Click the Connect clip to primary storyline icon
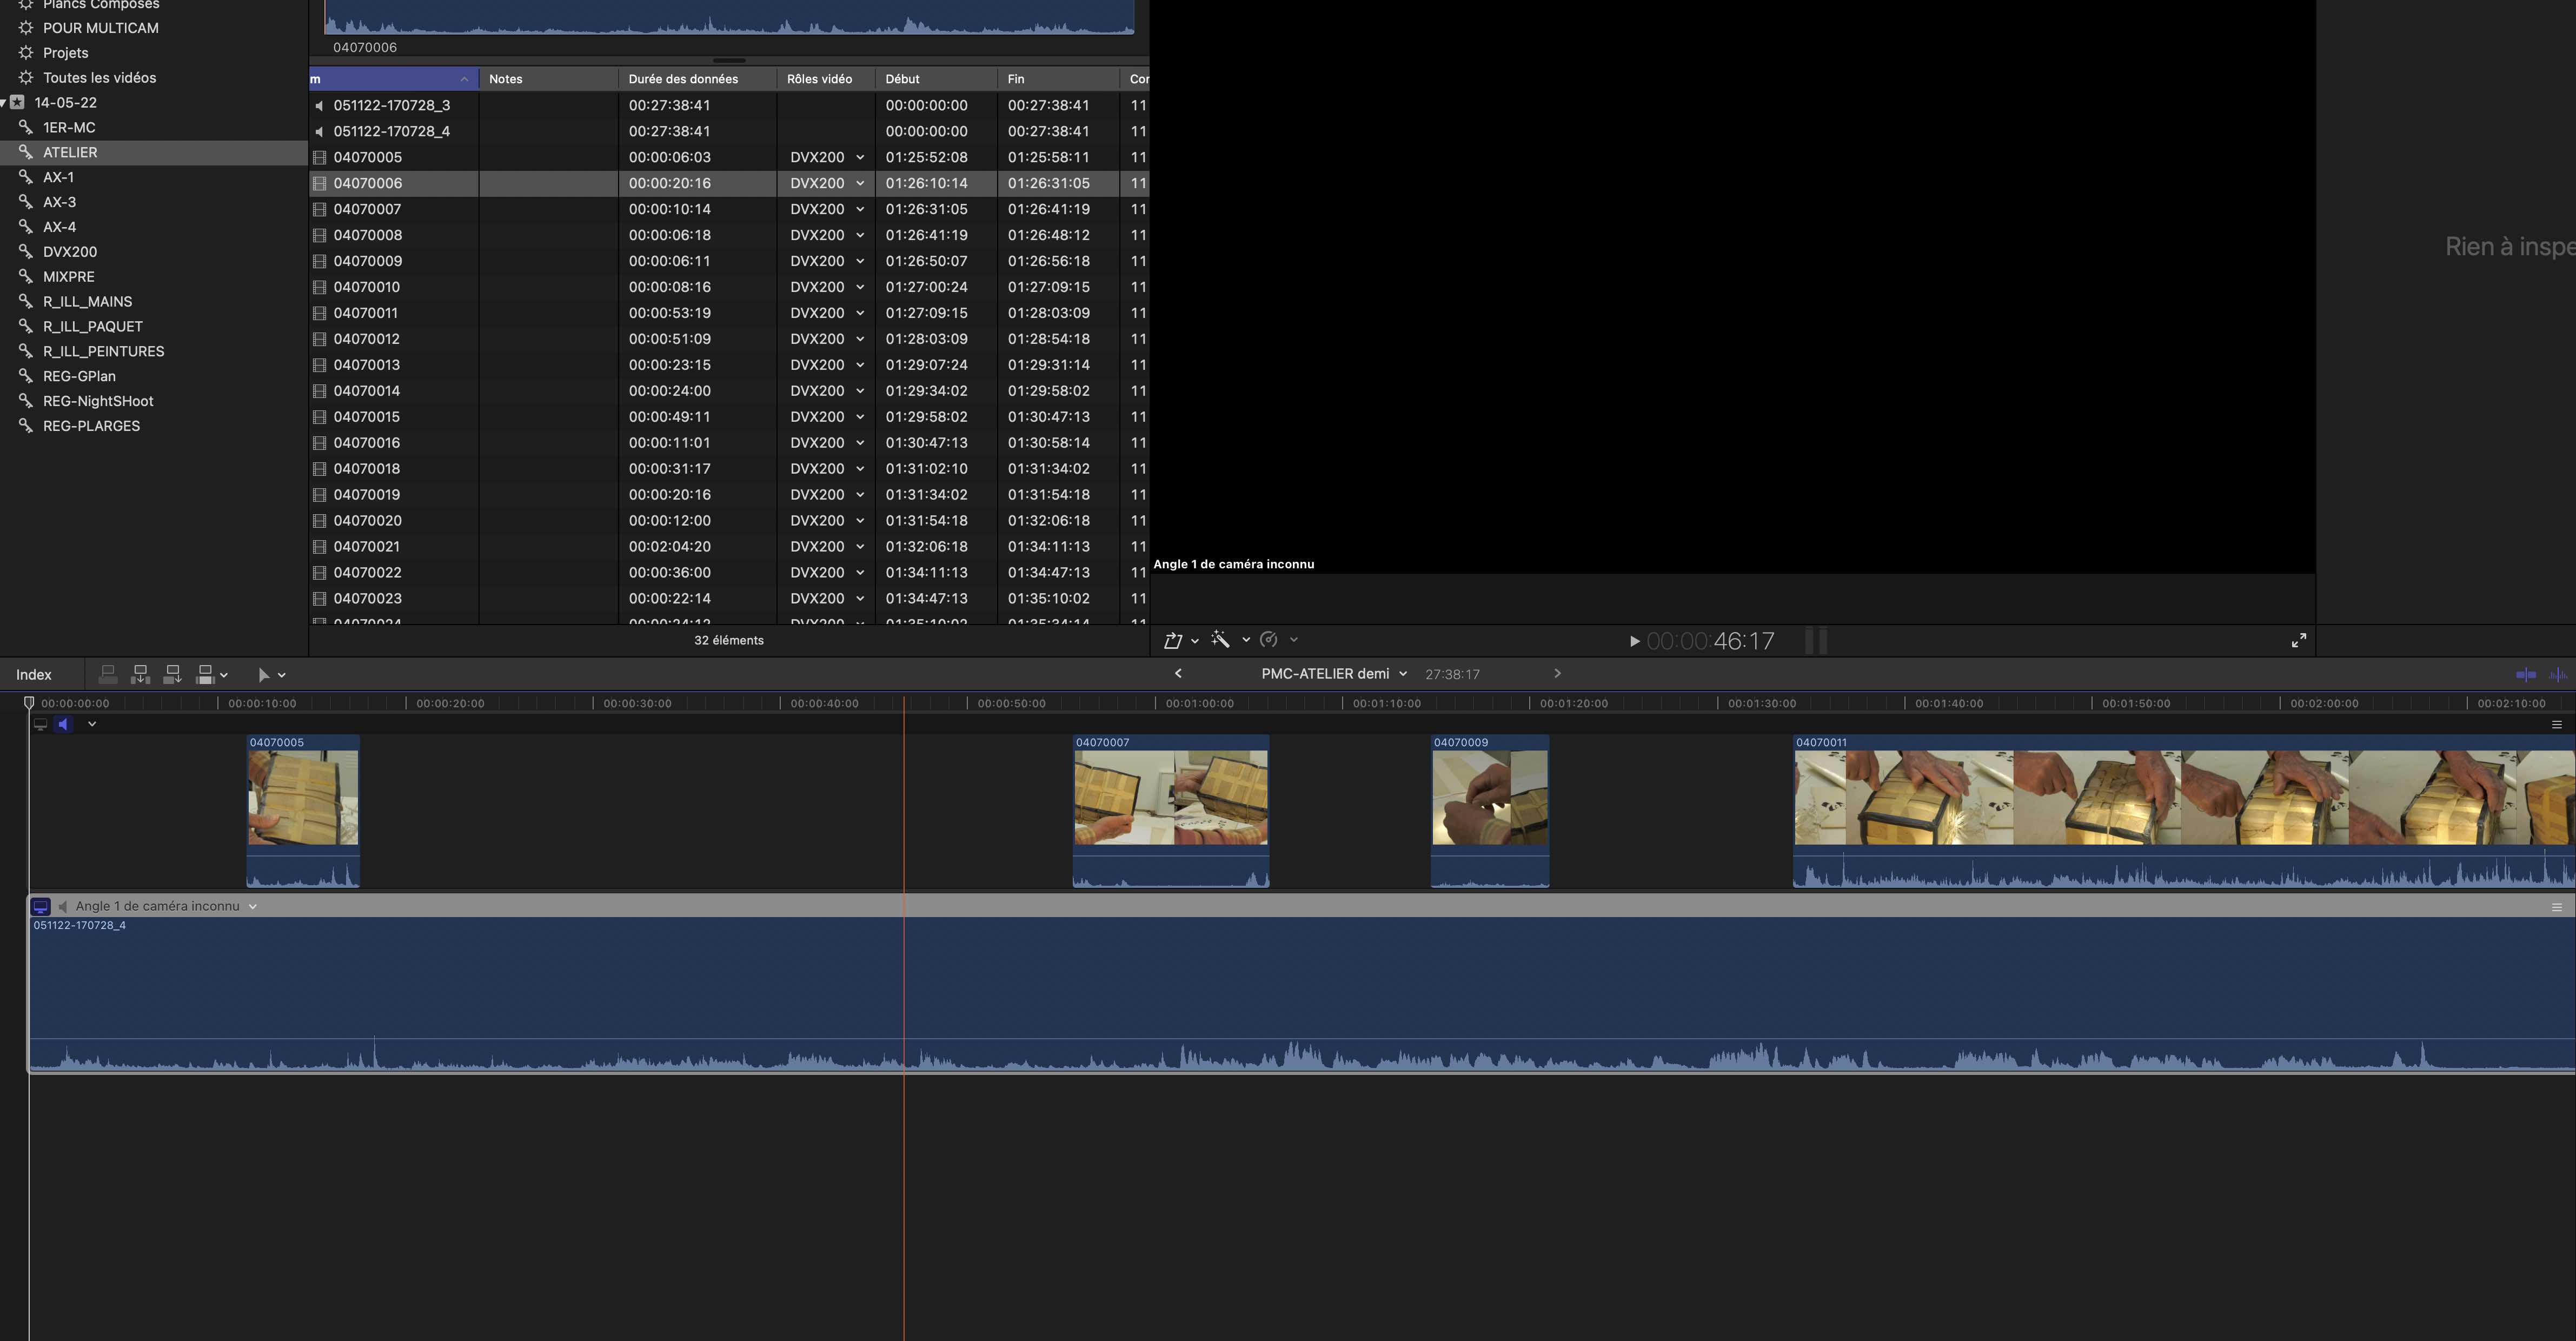Image resolution: width=2576 pixels, height=1341 pixels. pos(108,675)
